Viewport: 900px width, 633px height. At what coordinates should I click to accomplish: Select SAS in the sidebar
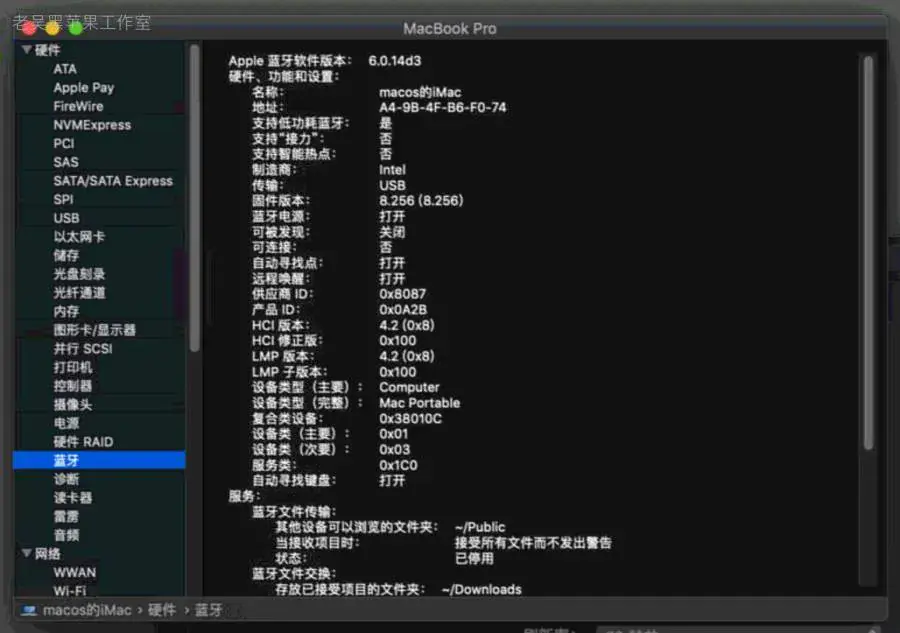pos(66,162)
